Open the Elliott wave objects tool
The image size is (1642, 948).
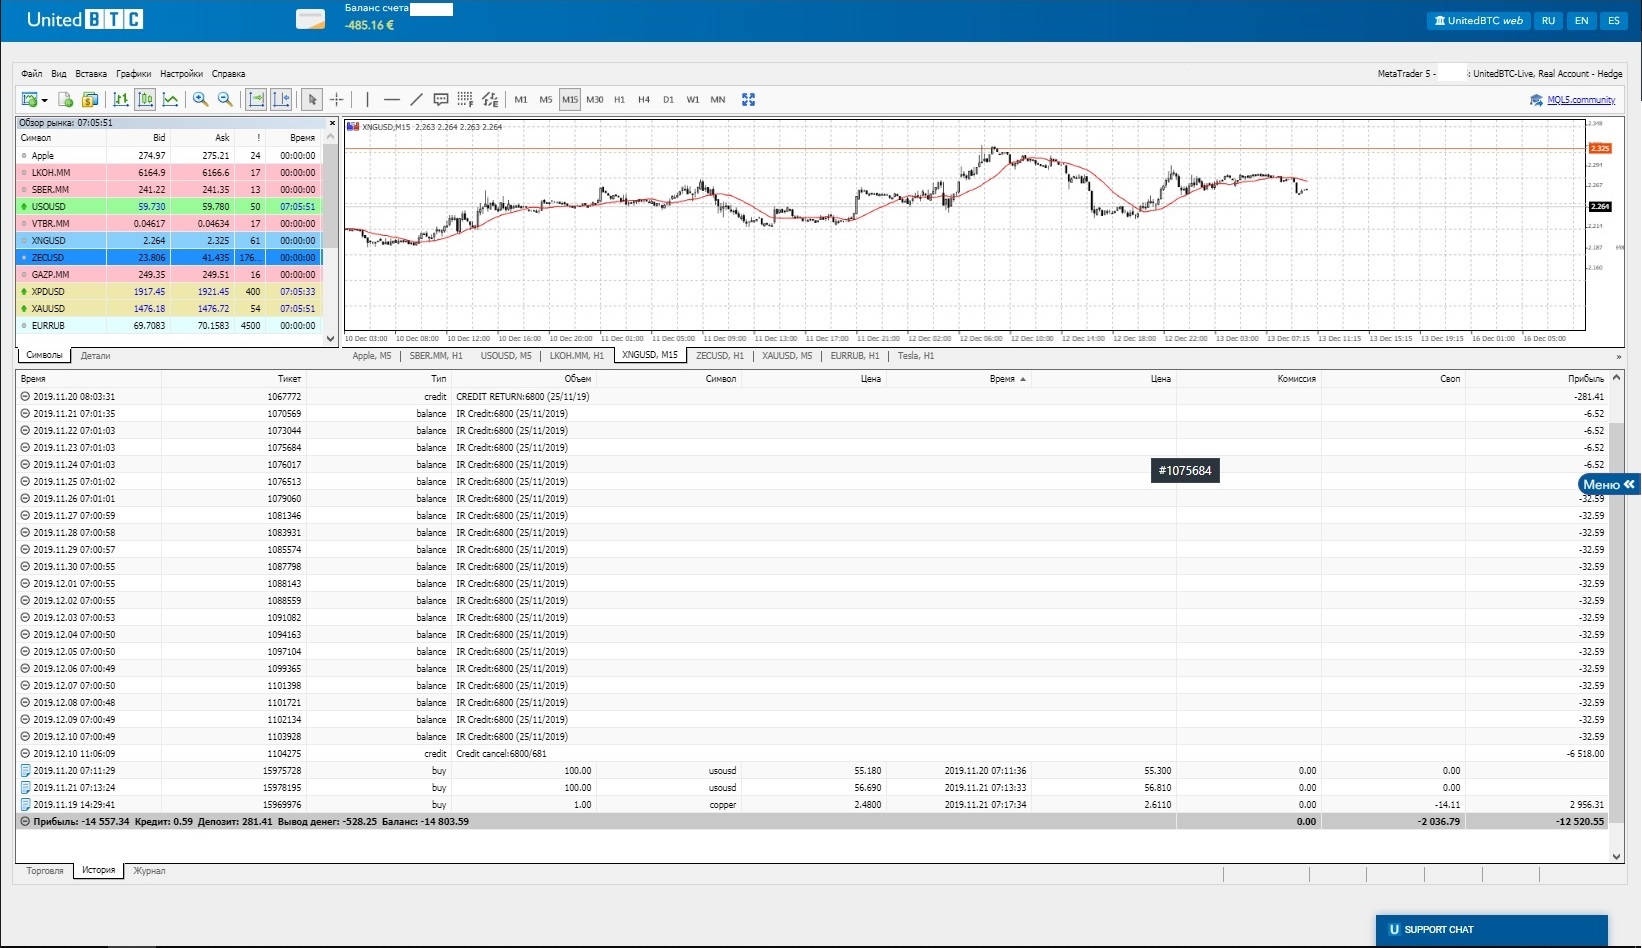pos(490,99)
